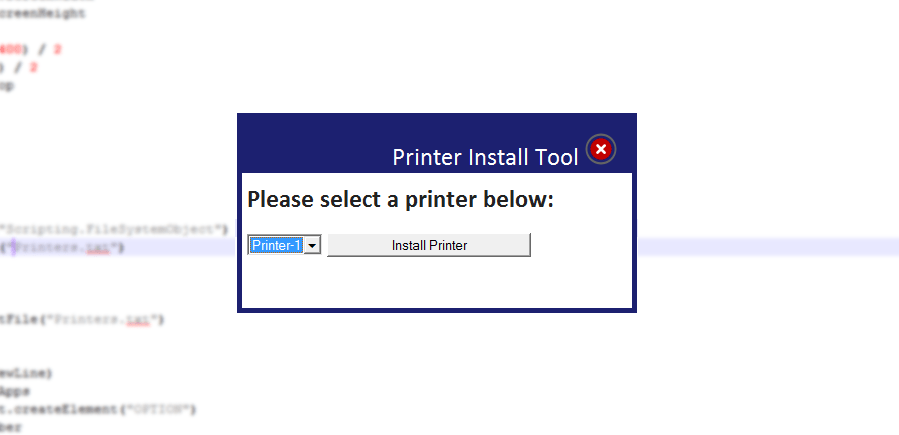Click the bottom blue border of dialog

(x=437, y=310)
